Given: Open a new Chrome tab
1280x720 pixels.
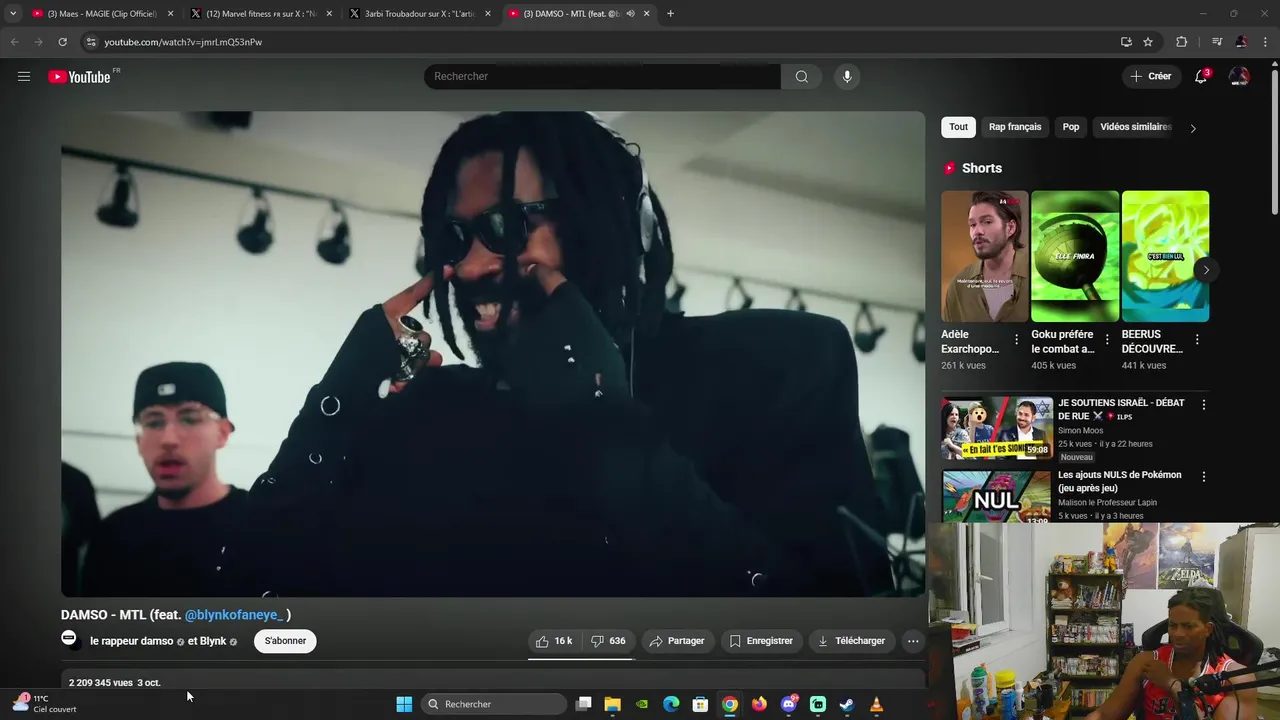Looking at the screenshot, I should click(670, 14).
